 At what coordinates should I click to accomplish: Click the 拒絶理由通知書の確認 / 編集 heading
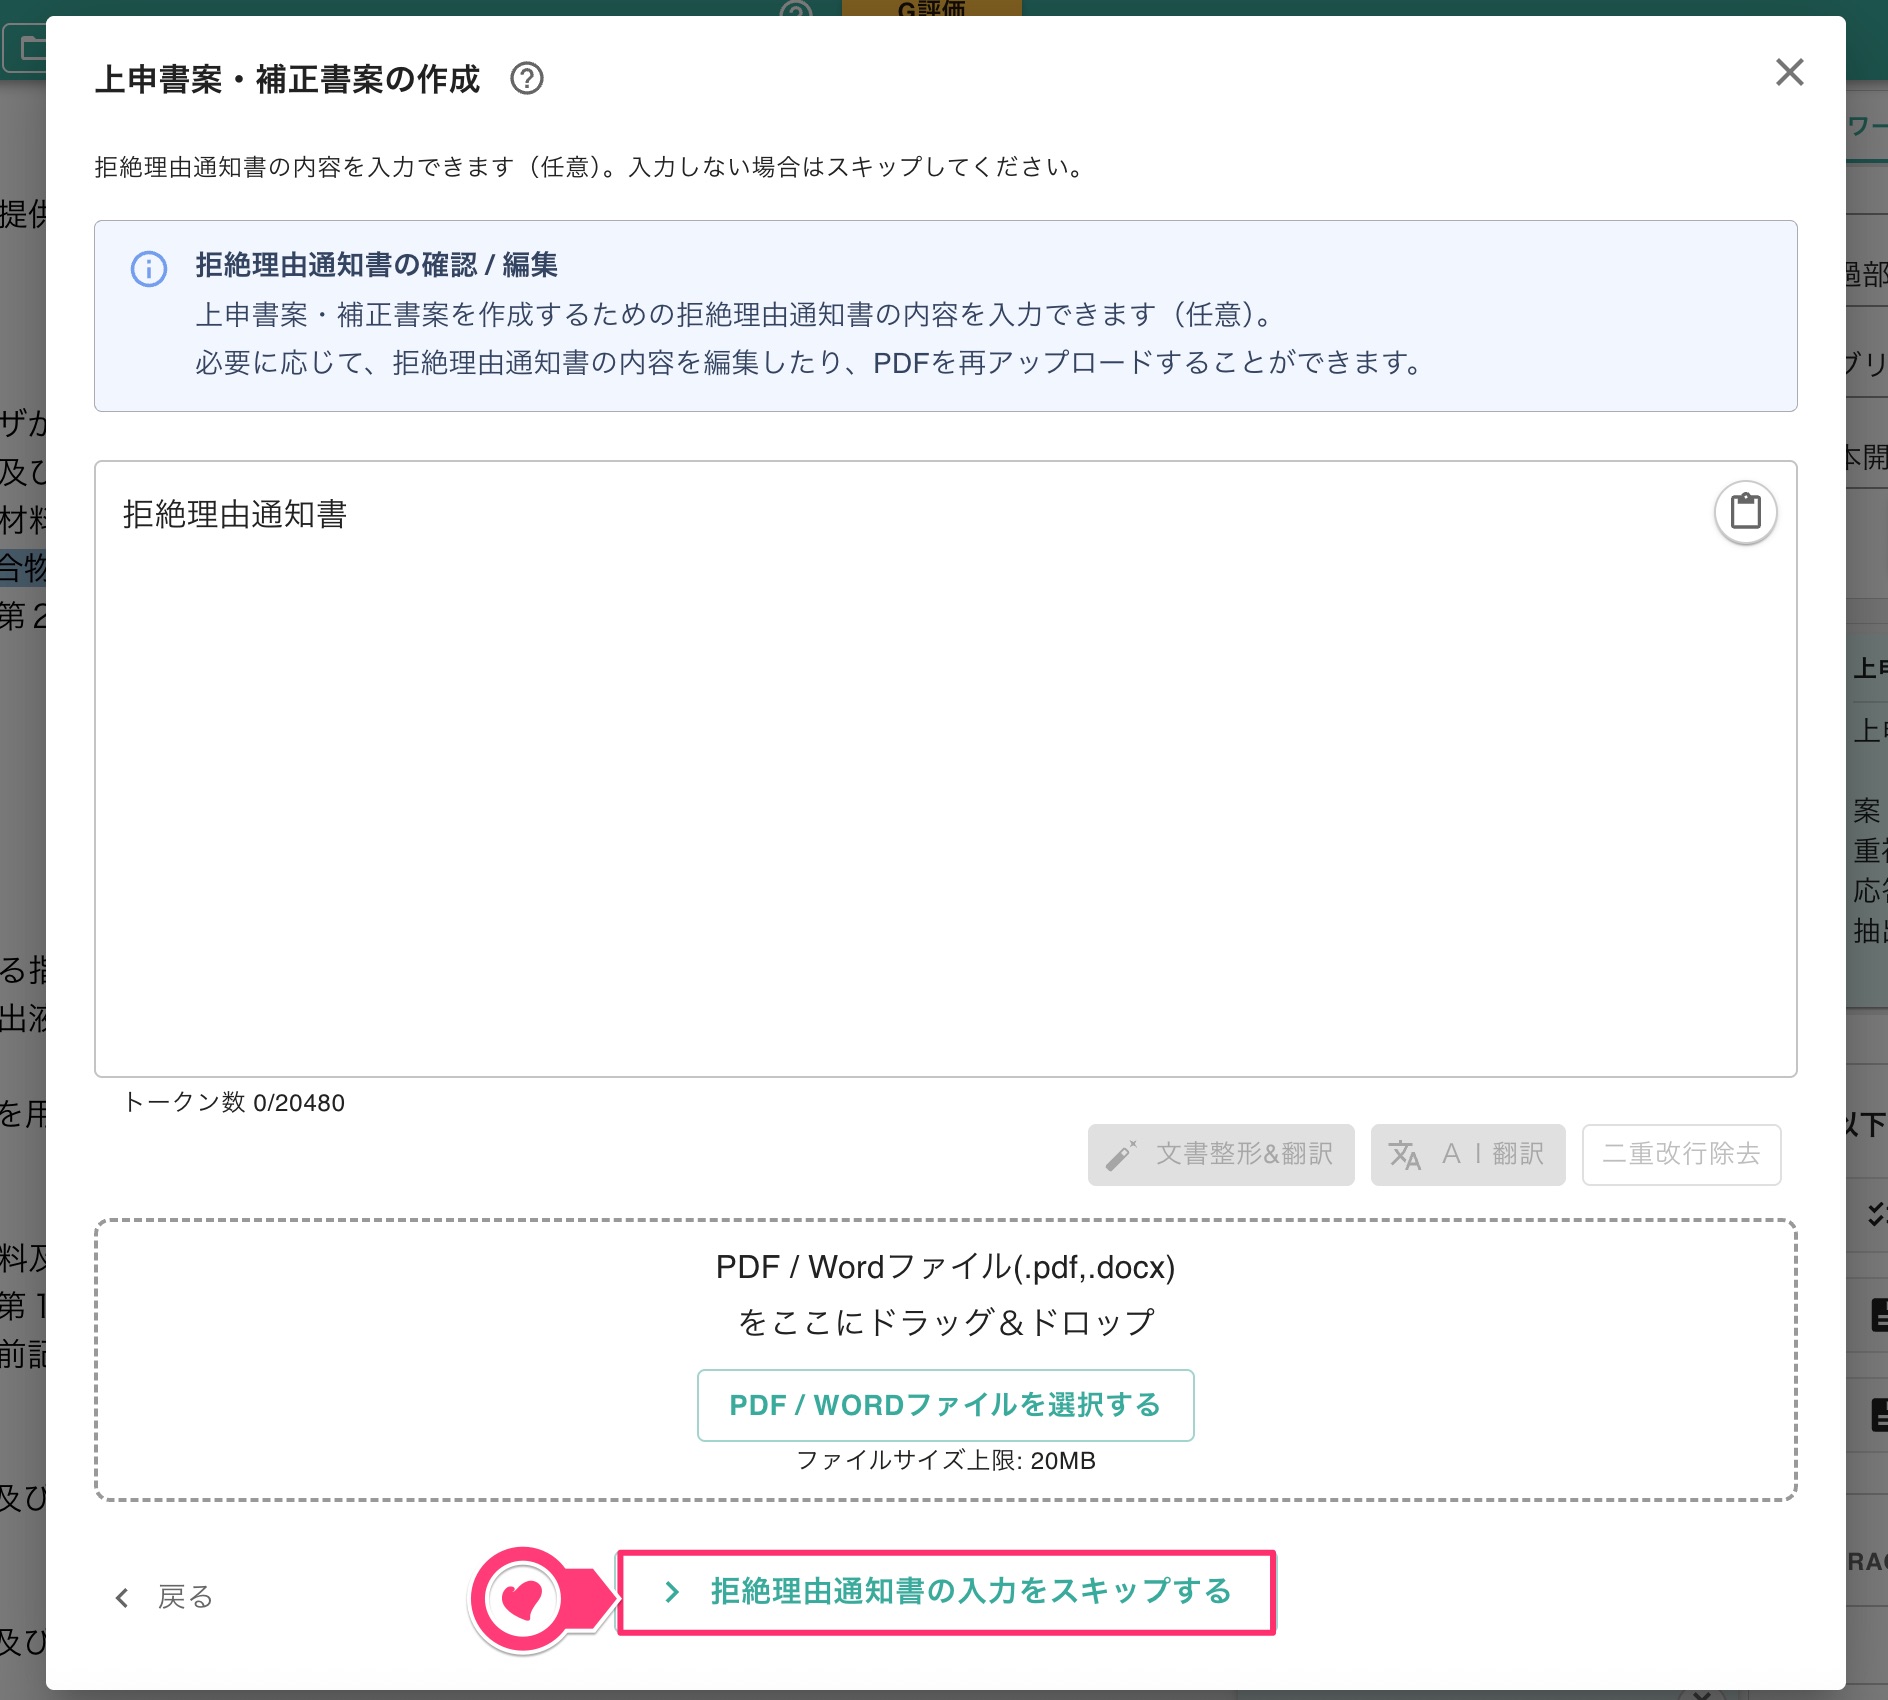[376, 265]
